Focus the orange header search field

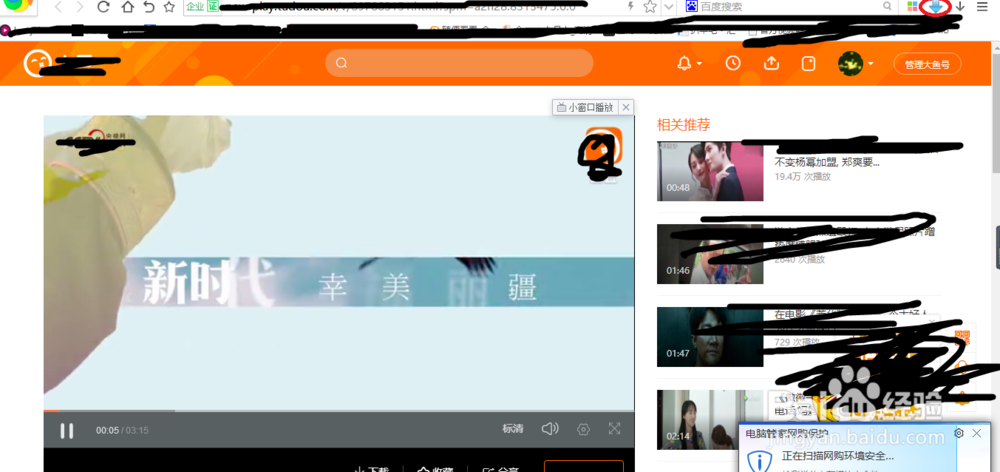459,63
